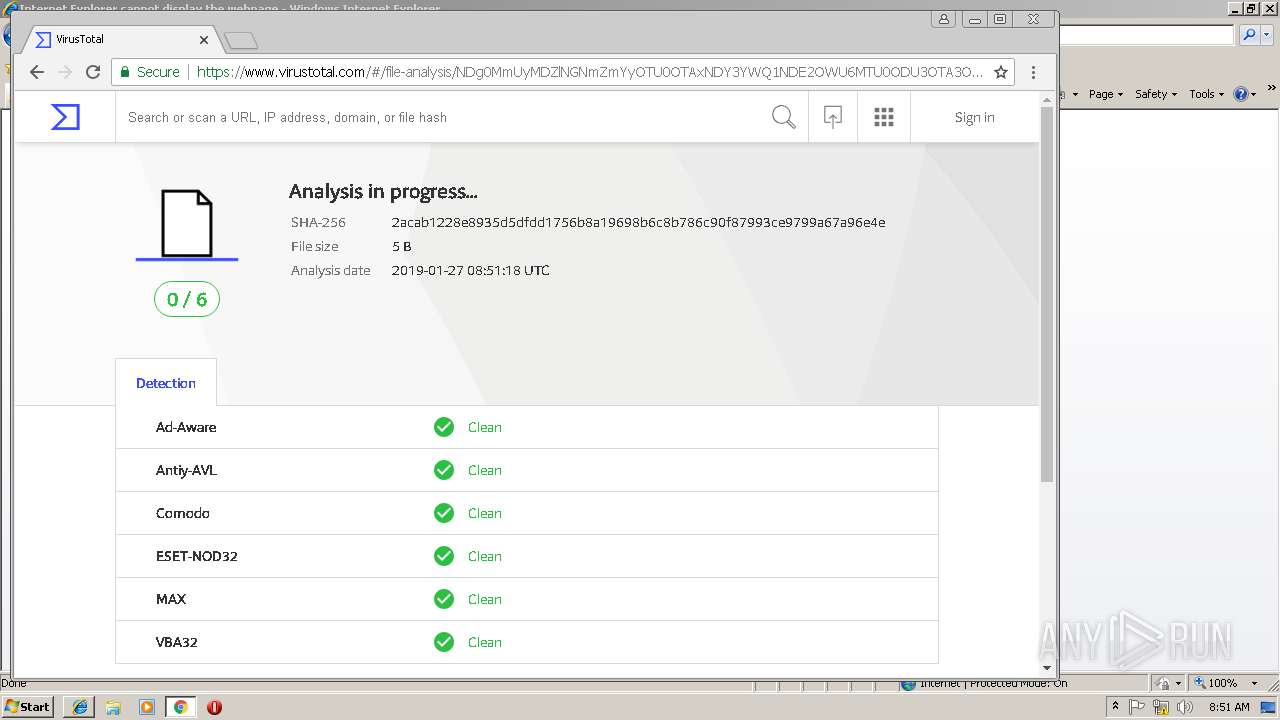This screenshot has width=1280, height=720.
Task: Click the network tray icon
Action: point(1161,707)
